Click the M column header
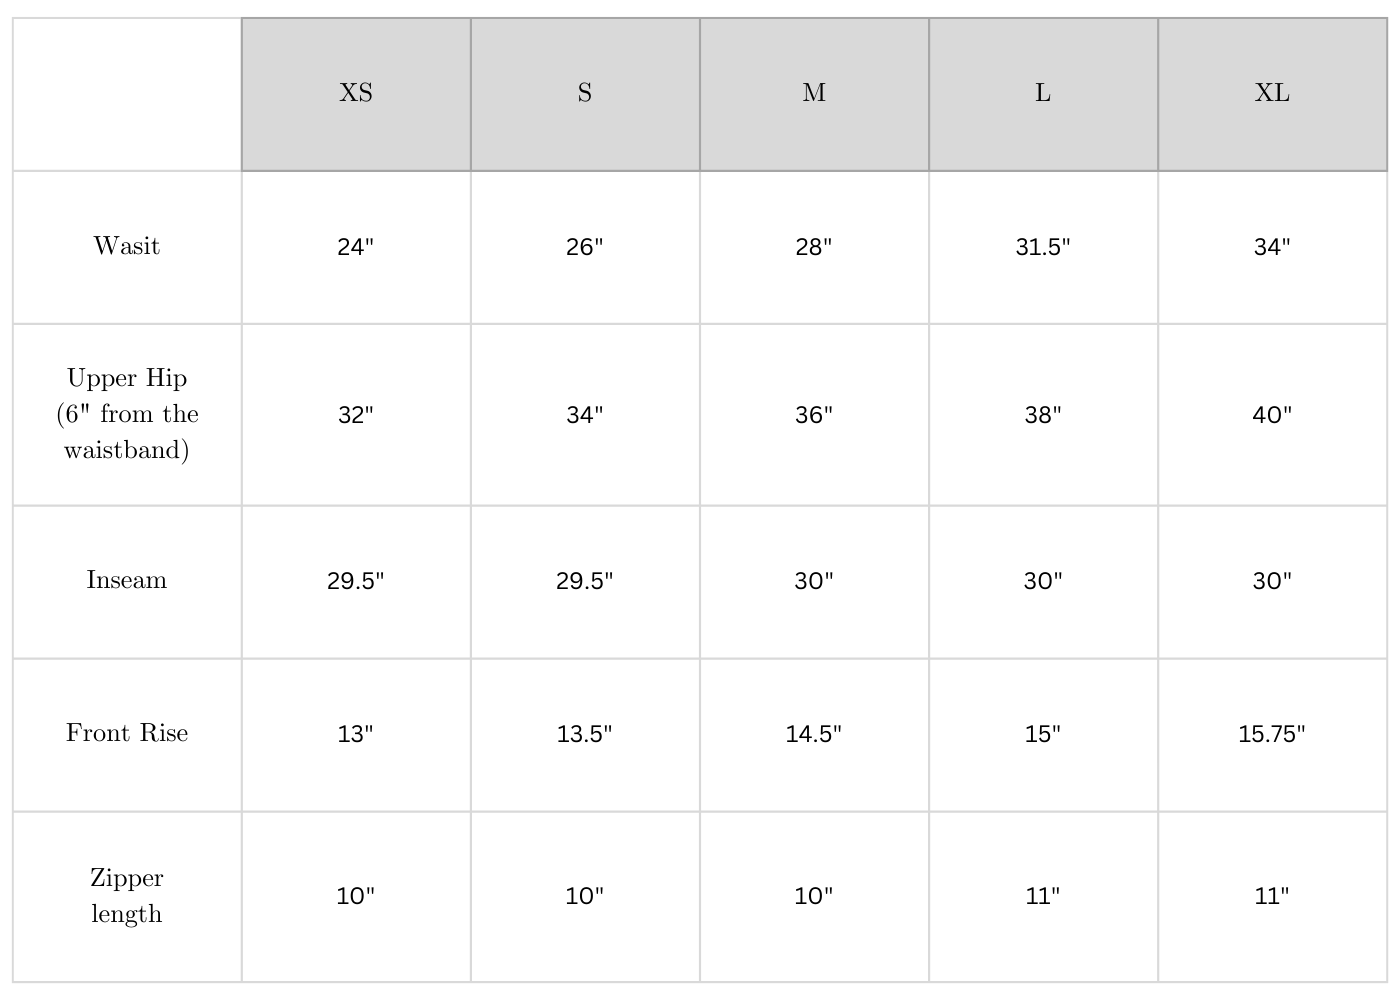 pos(814,93)
